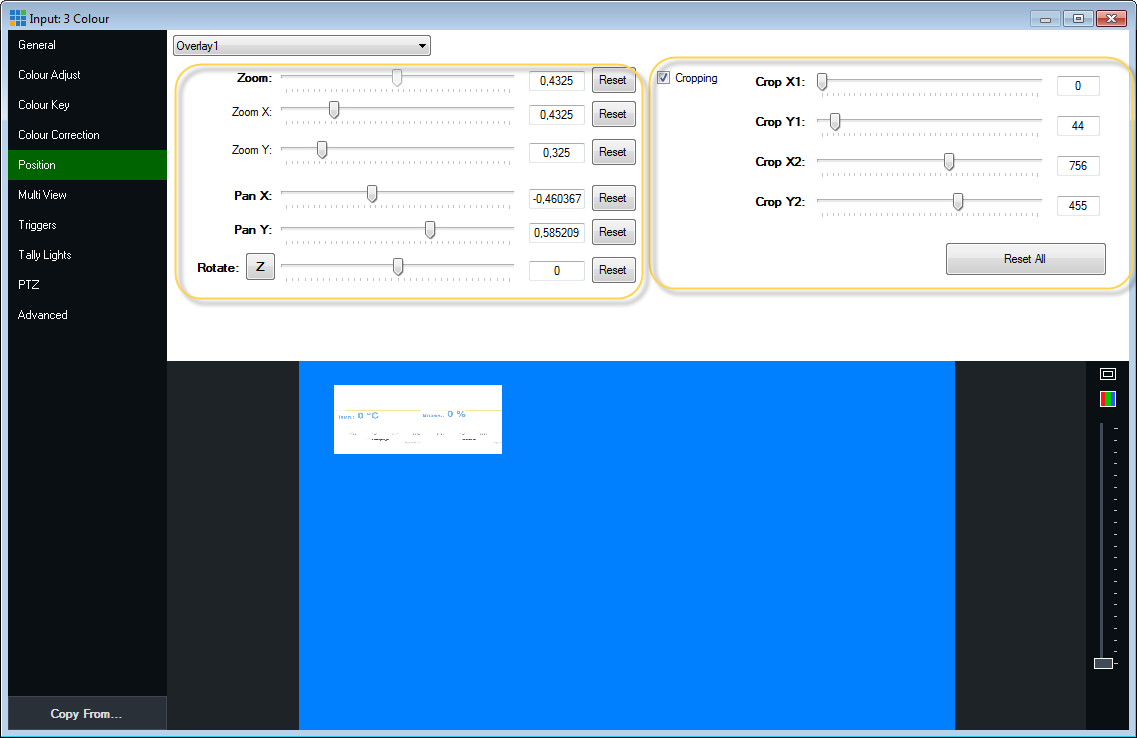This screenshot has width=1137, height=738.
Task: Select the Tally Lights section
Action: [45, 255]
